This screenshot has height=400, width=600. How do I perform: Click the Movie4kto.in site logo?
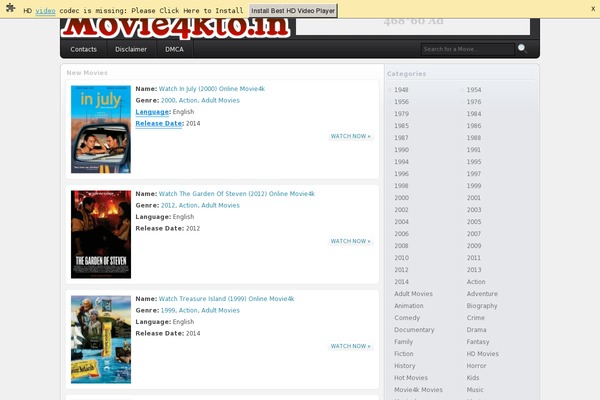click(176, 27)
